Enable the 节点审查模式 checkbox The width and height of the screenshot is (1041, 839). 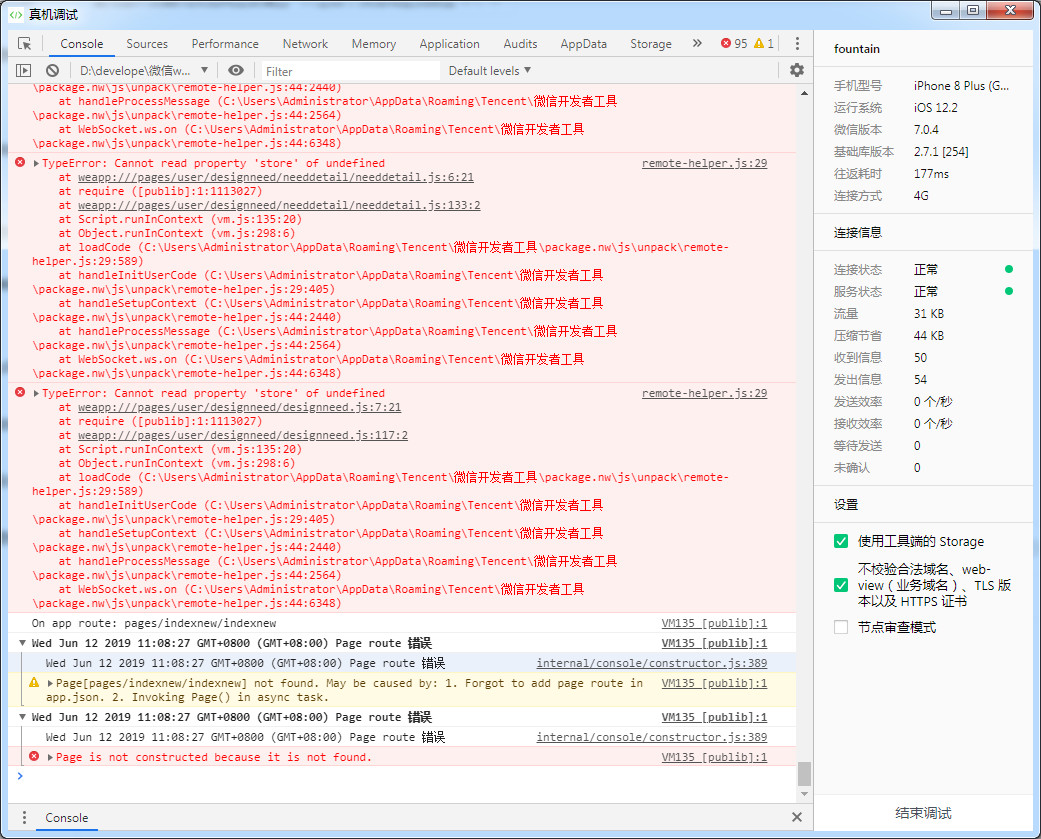(x=841, y=627)
